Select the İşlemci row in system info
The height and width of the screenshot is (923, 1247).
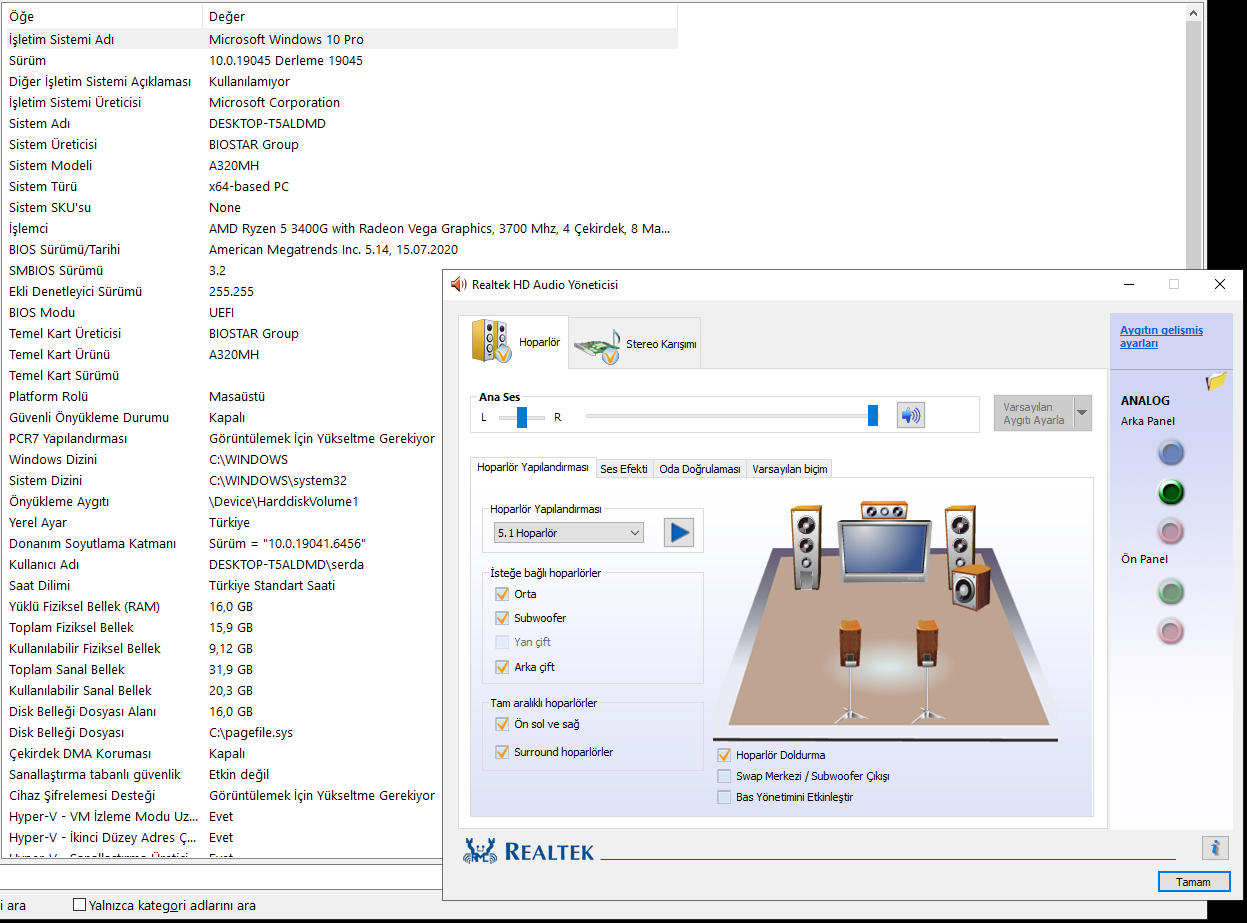(339, 228)
